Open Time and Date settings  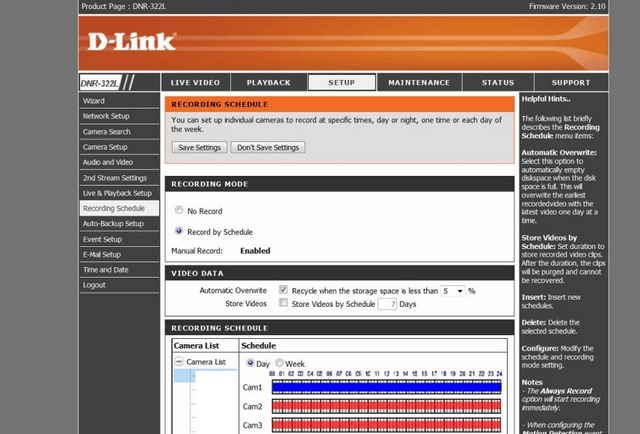(119, 270)
